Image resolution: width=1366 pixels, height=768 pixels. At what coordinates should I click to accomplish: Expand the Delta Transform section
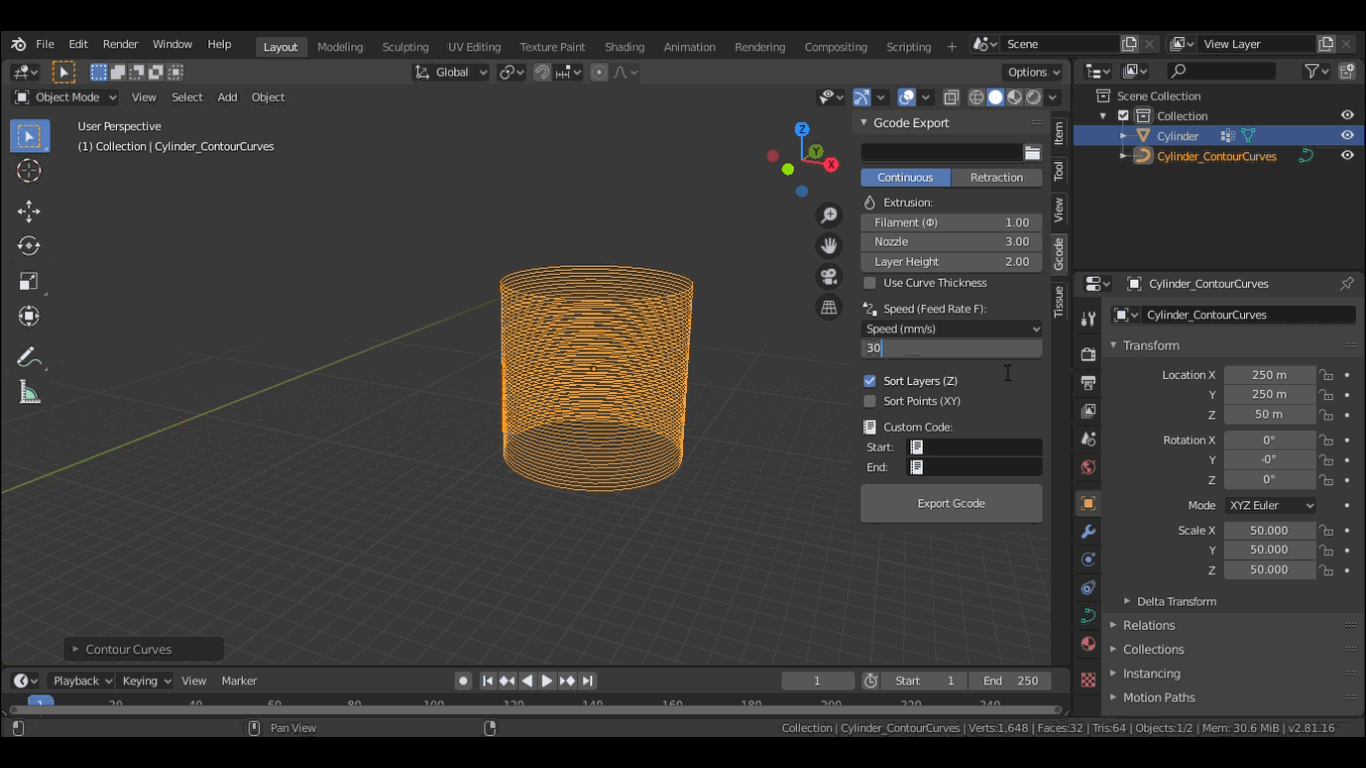click(1176, 601)
